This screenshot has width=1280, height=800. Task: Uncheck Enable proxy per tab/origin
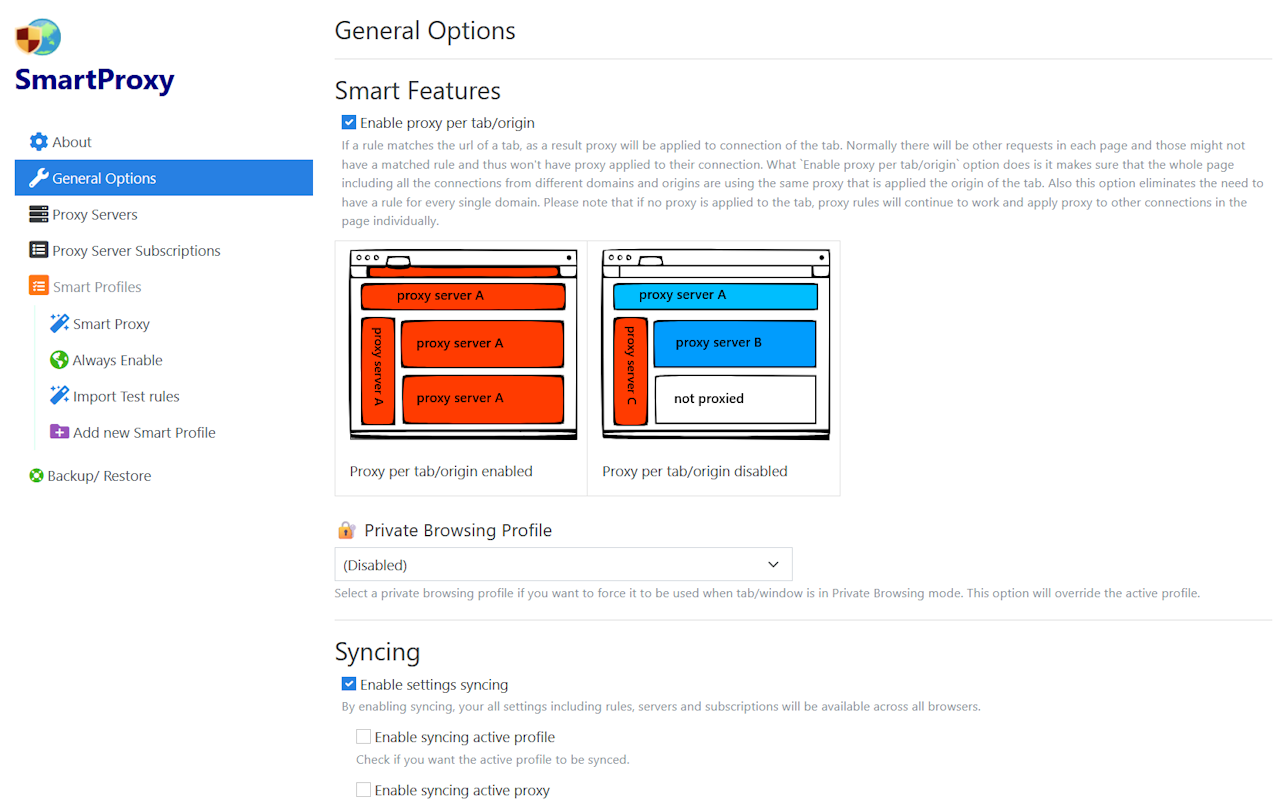(x=349, y=122)
